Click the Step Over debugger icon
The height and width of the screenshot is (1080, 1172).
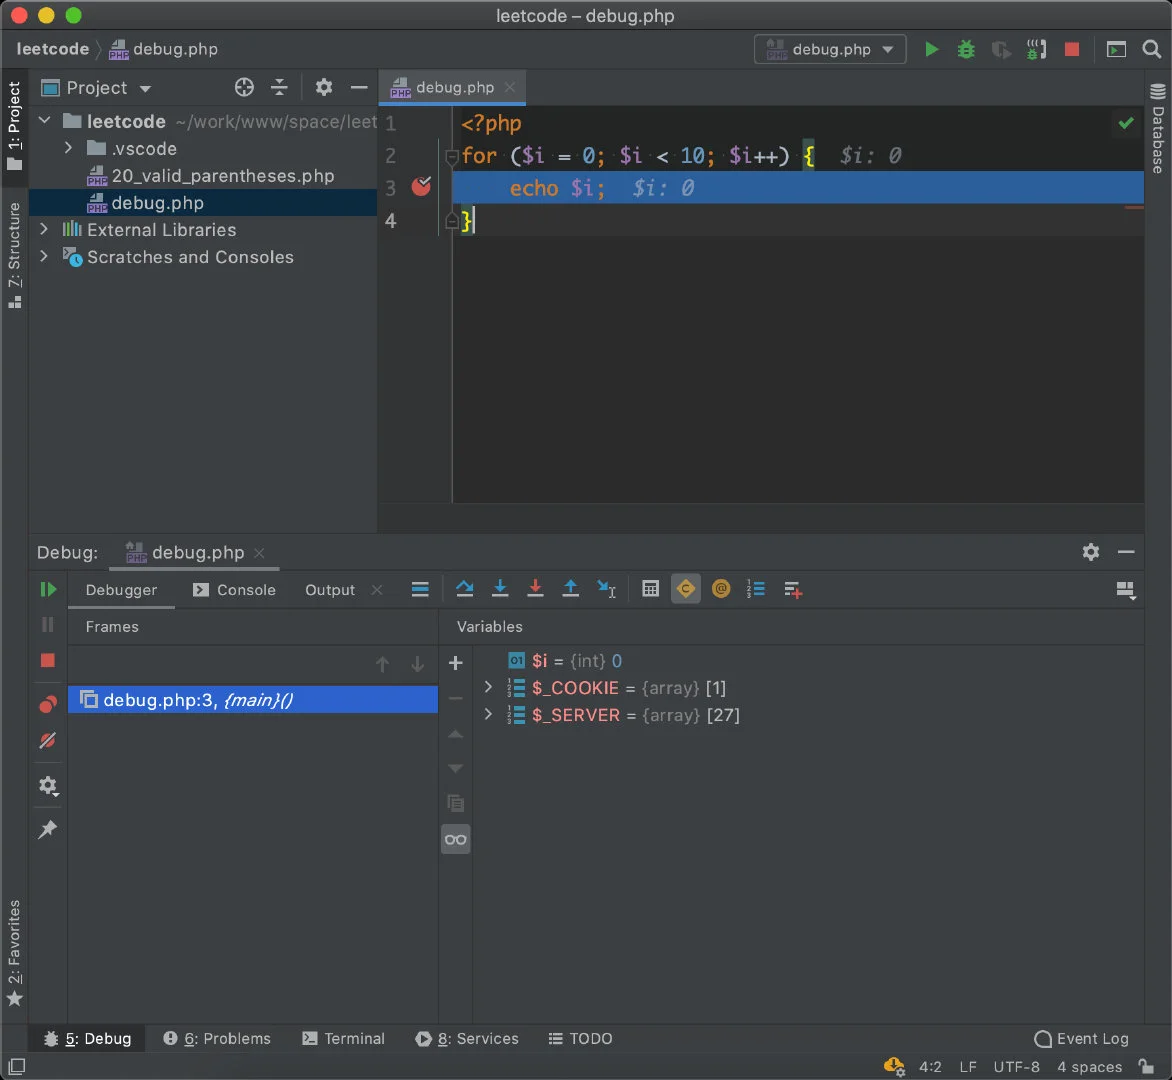click(x=464, y=589)
